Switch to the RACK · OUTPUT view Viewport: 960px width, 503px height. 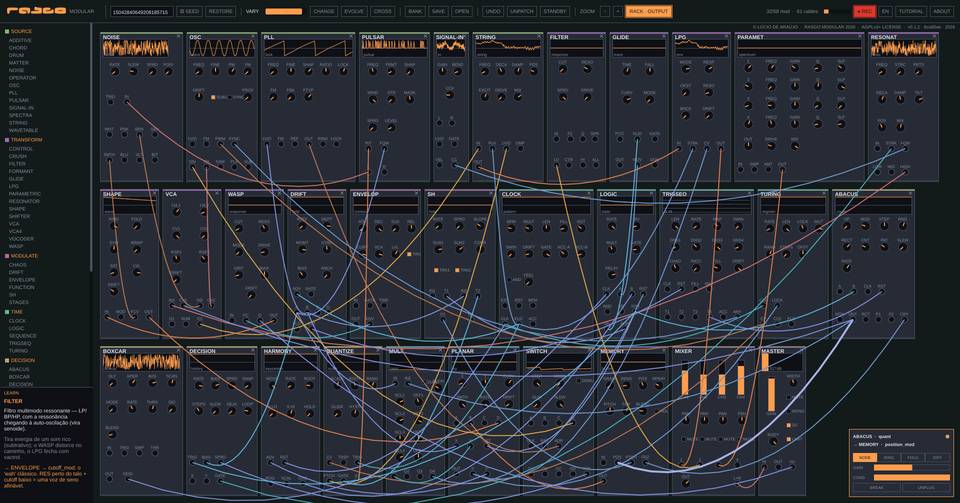click(648, 11)
